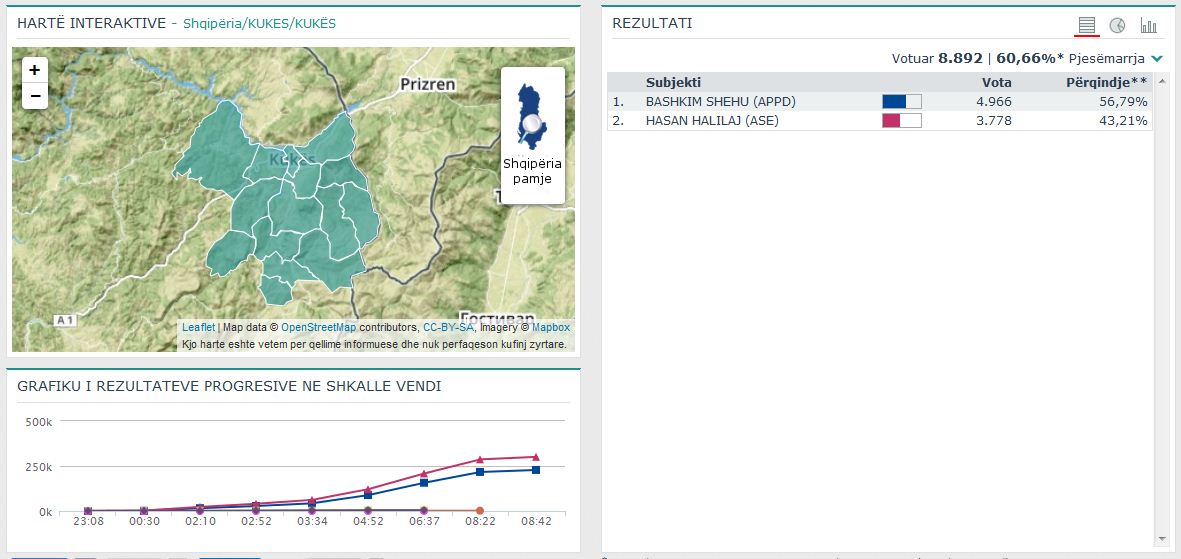Click the blue square marker at 08:42

[x=536, y=470]
